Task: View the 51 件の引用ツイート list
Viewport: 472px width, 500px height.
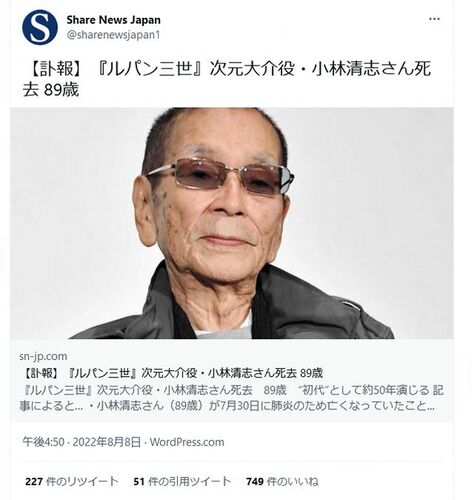Action: (182, 481)
